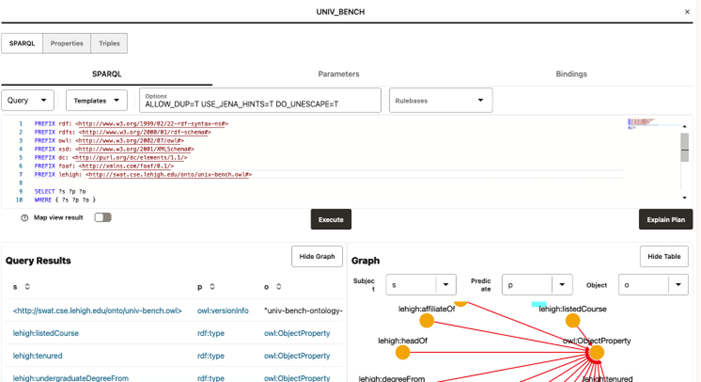The image size is (701, 382).
Task: Open the Query type dropdown
Action: coord(28,100)
